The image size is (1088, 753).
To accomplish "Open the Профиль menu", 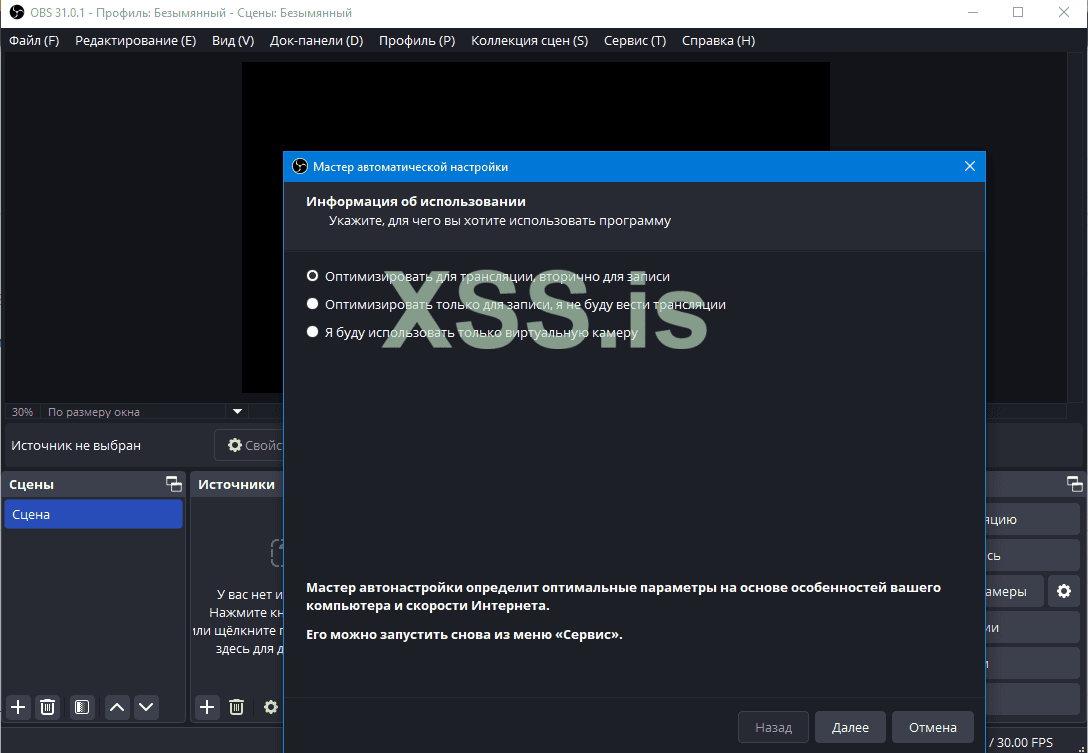I will (x=417, y=40).
